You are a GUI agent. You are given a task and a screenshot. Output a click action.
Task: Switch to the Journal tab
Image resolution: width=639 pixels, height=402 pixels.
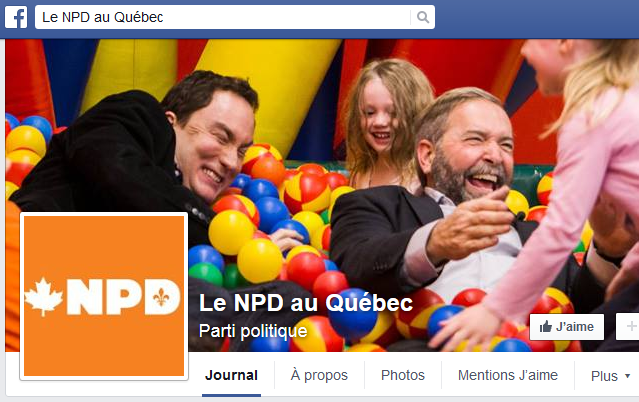[231, 375]
